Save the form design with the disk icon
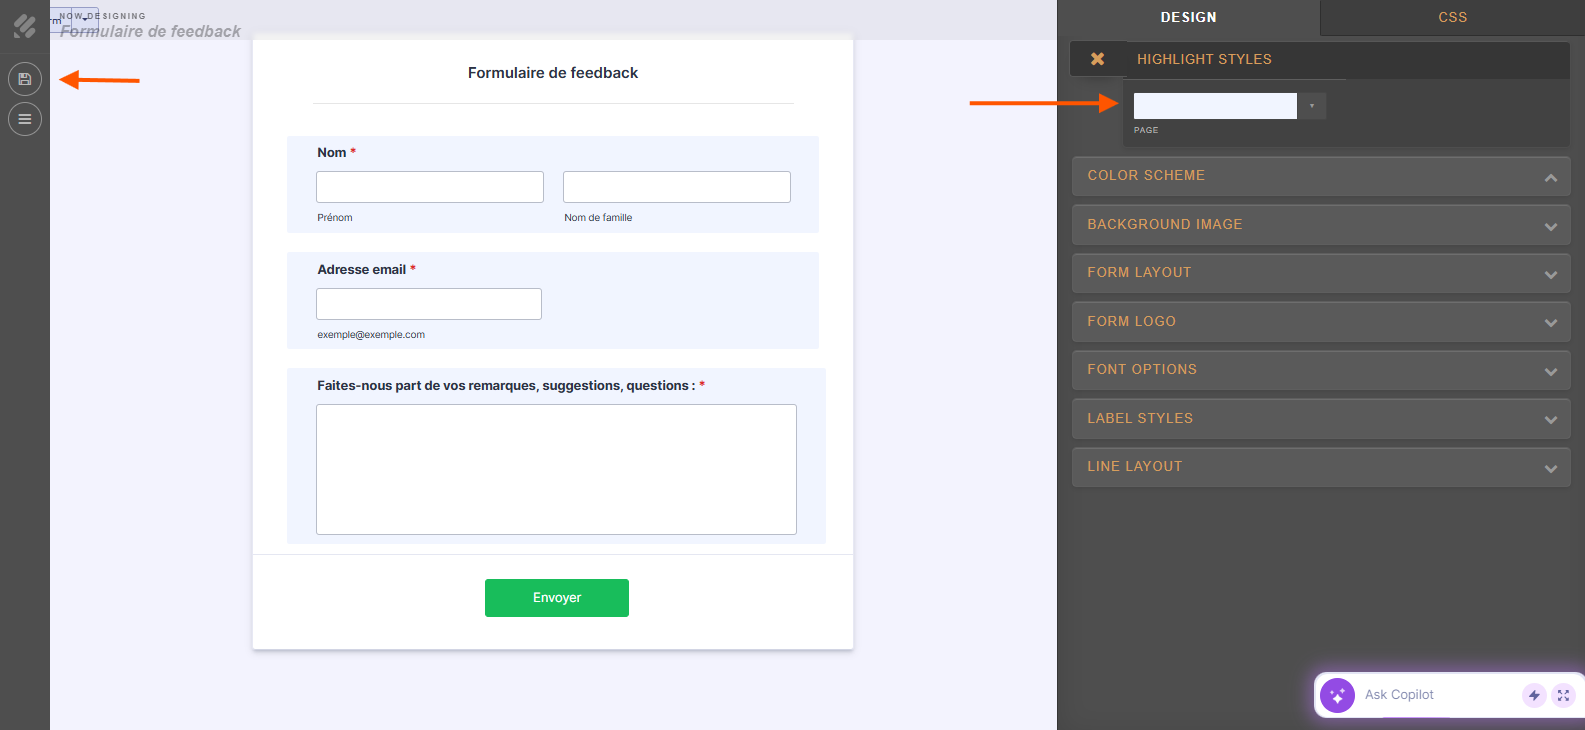 [25, 79]
